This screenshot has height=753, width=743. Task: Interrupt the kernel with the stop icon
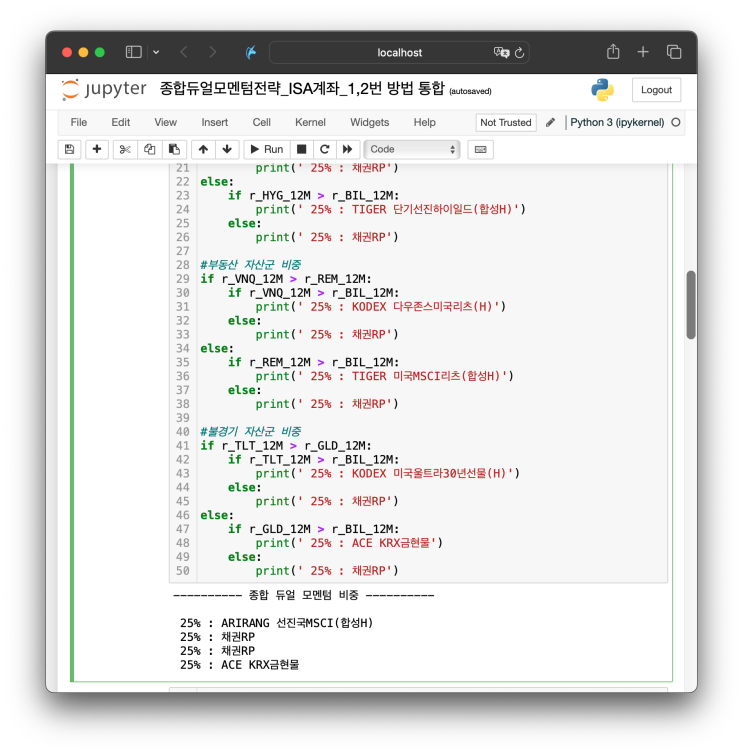tap(302, 149)
